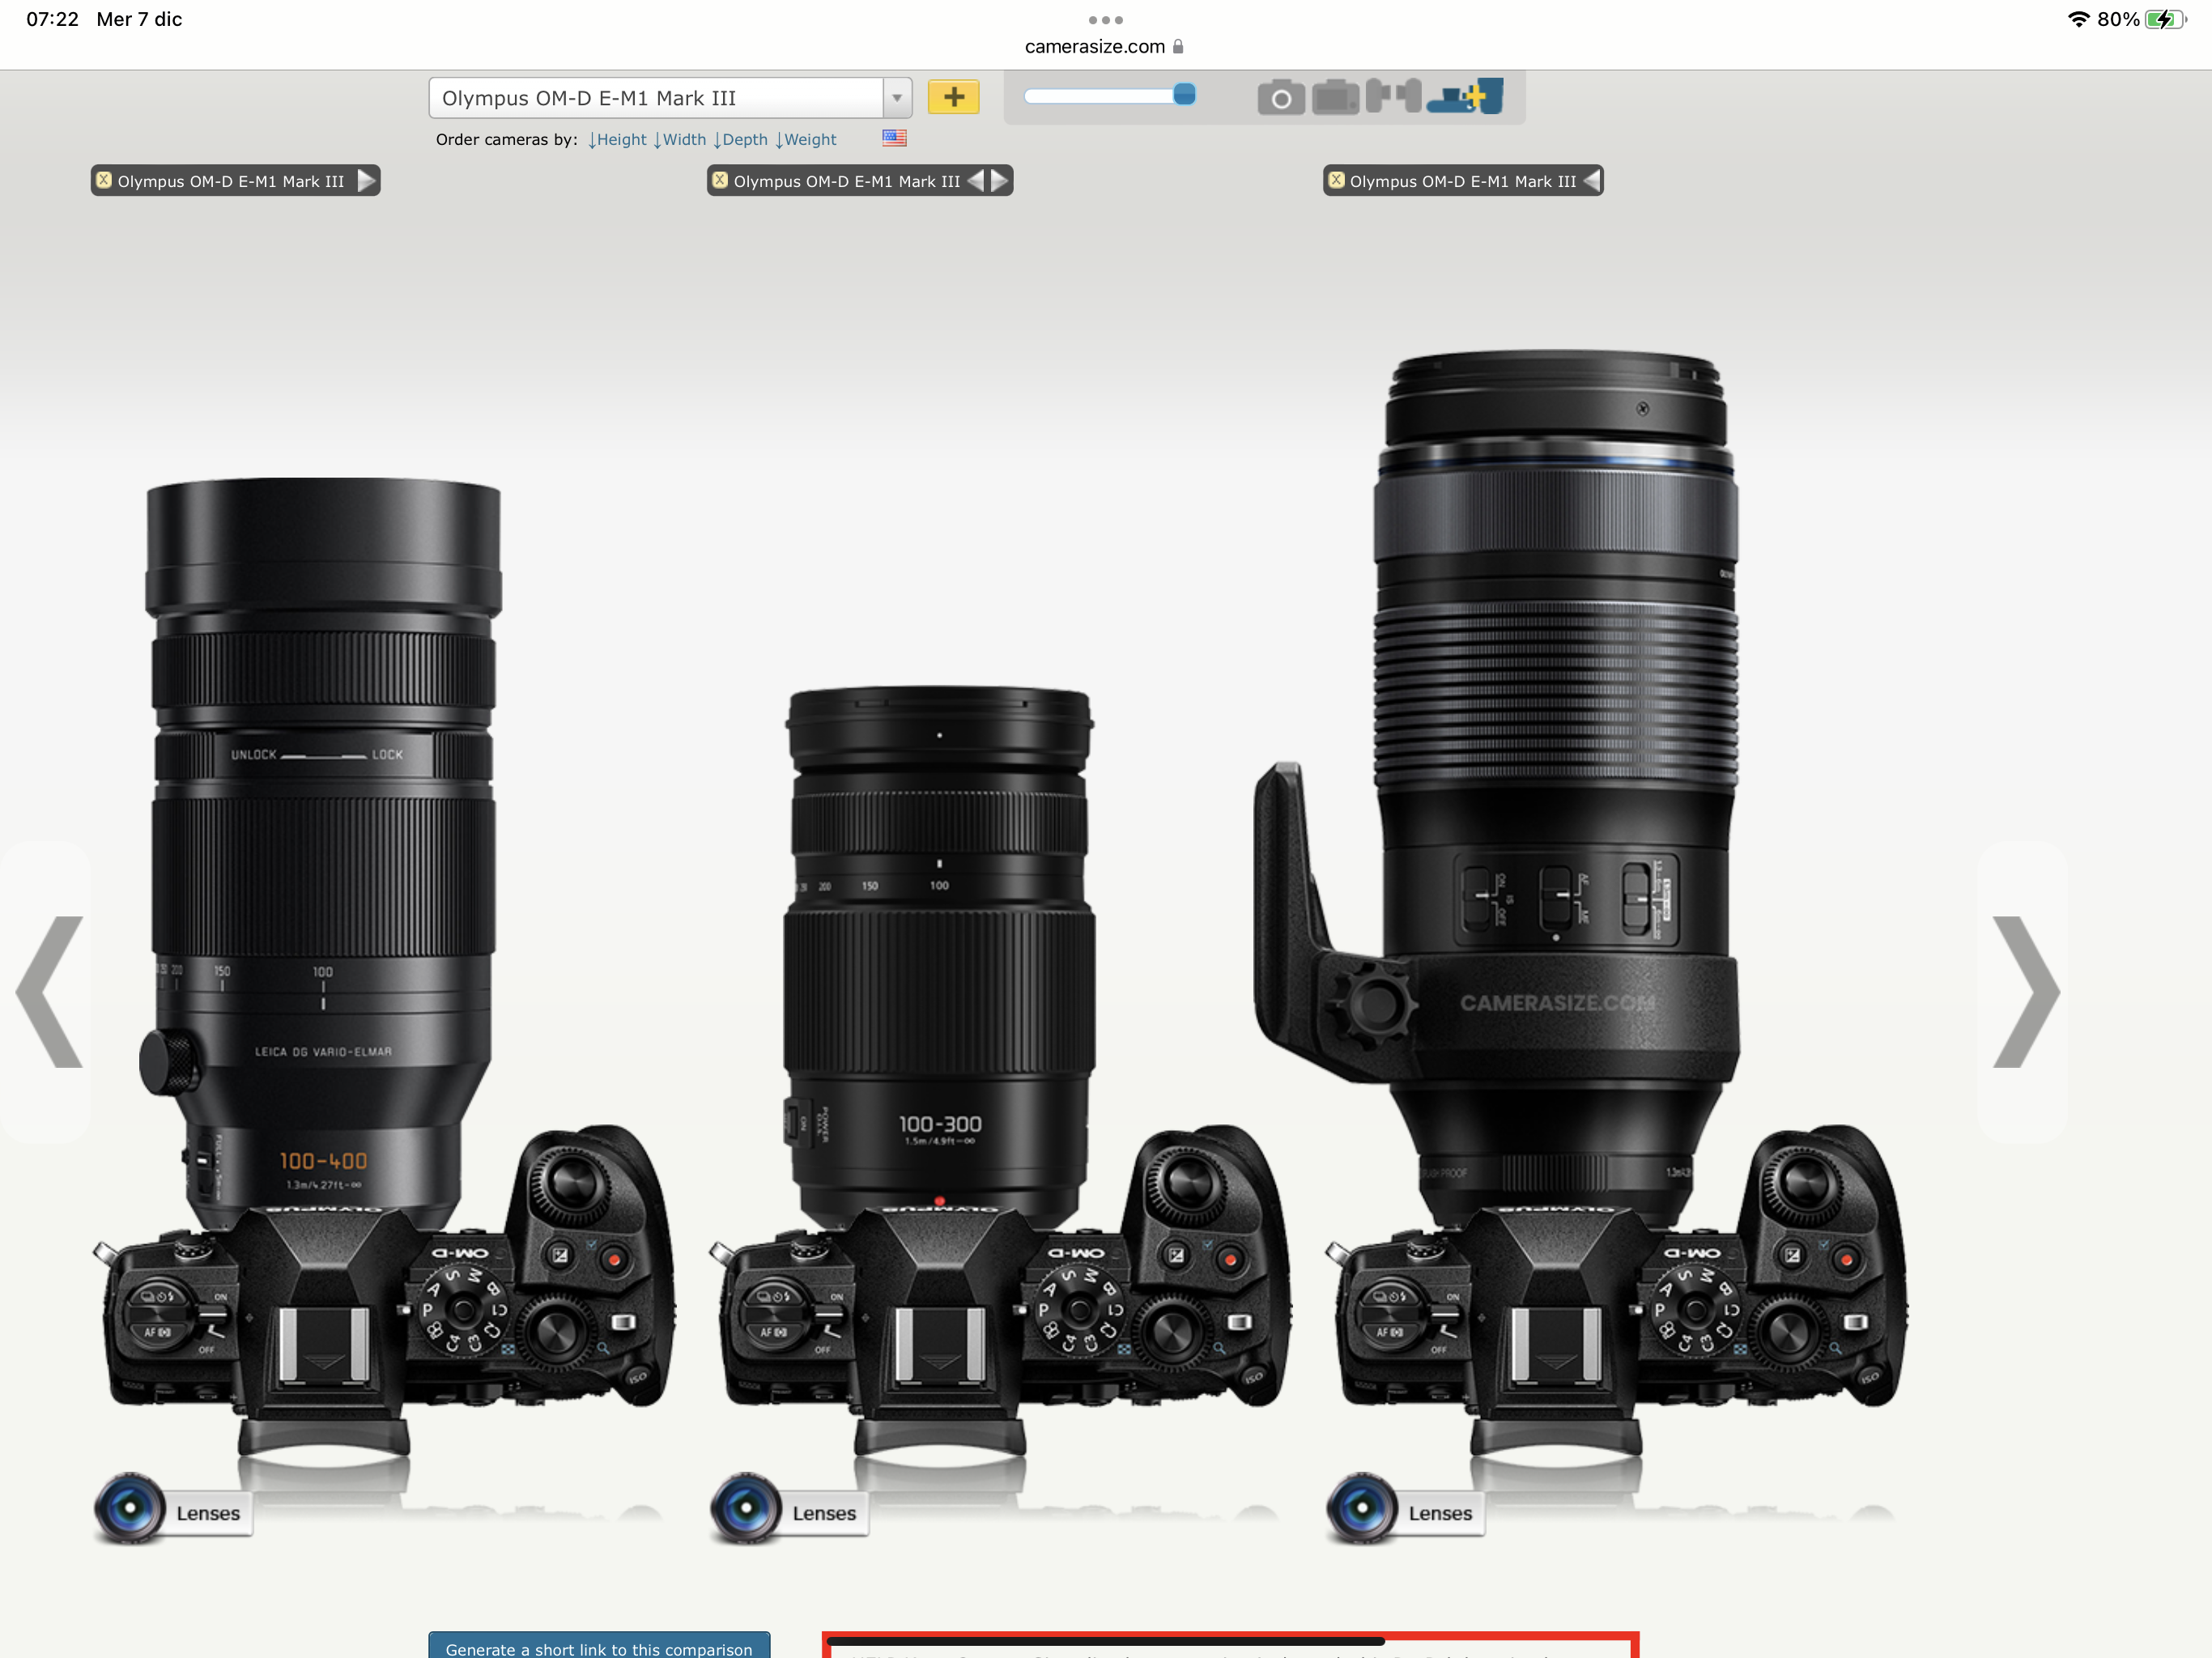The width and height of the screenshot is (2212, 1658).
Task: Select the back view camera icon
Action: click(x=1335, y=97)
